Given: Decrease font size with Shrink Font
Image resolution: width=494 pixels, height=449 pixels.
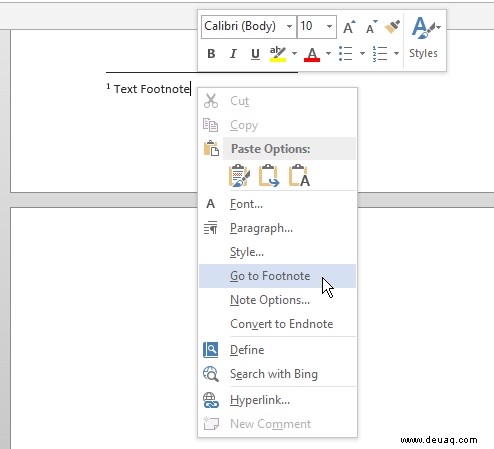Looking at the screenshot, I should click(x=371, y=27).
